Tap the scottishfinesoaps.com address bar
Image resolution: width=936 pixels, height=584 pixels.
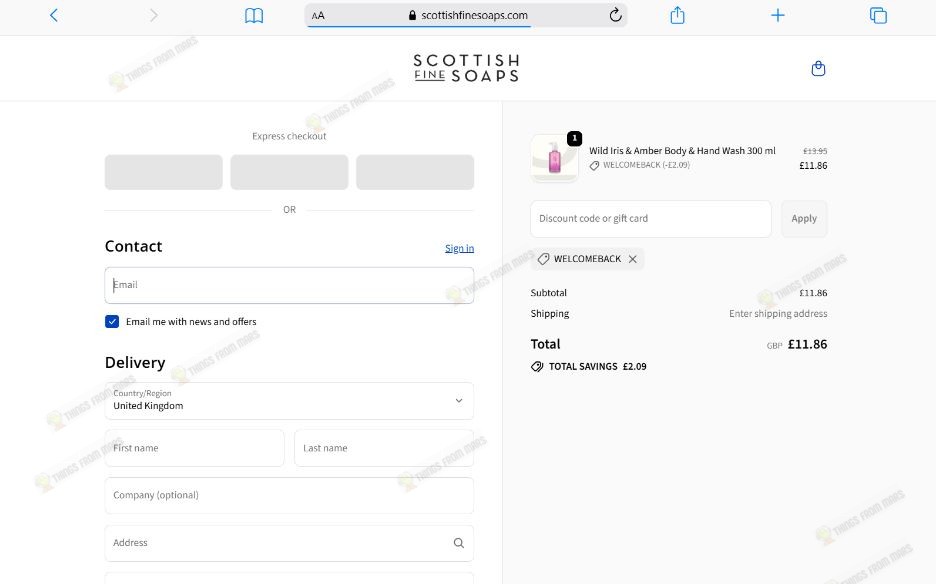click(x=466, y=16)
